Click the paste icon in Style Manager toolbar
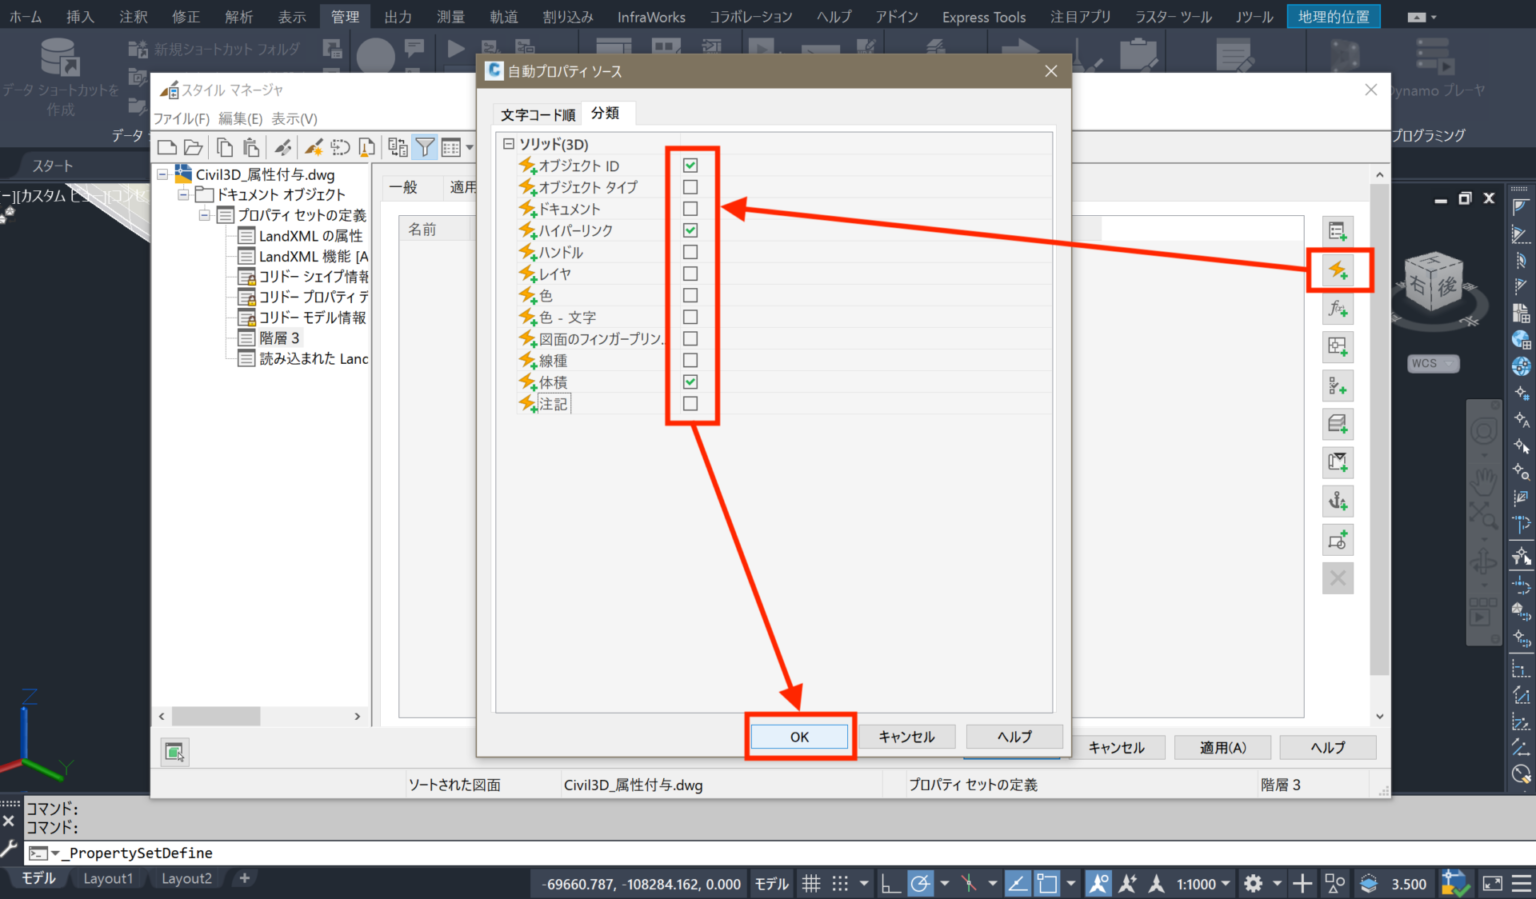The height and width of the screenshot is (899, 1536). [x=250, y=147]
